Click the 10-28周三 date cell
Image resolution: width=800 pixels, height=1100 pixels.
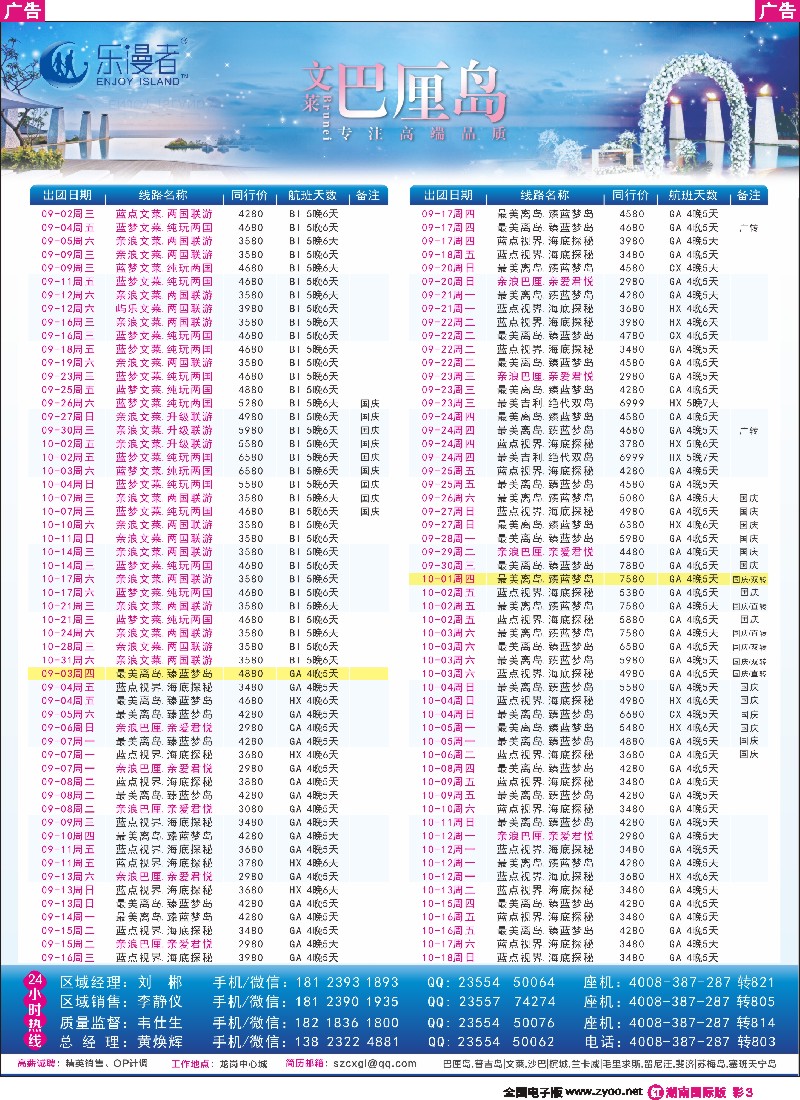(67, 647)
